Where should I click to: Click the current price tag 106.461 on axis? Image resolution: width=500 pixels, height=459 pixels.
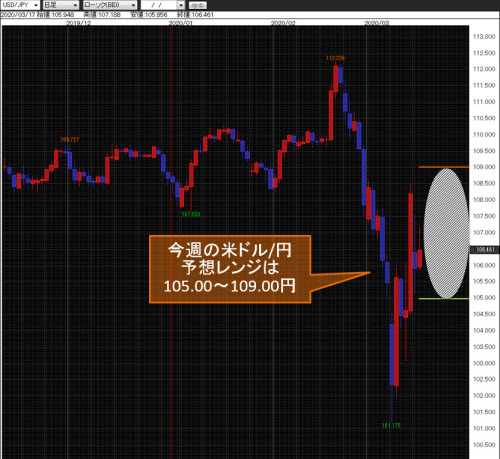point(485,249)
